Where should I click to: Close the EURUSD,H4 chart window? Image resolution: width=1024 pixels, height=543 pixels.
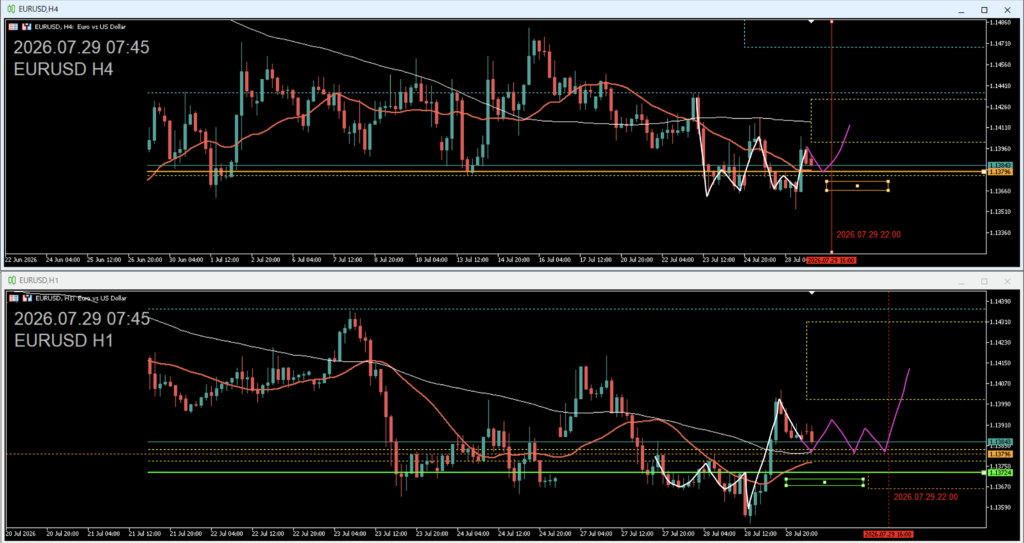[x=1006, y=9]
